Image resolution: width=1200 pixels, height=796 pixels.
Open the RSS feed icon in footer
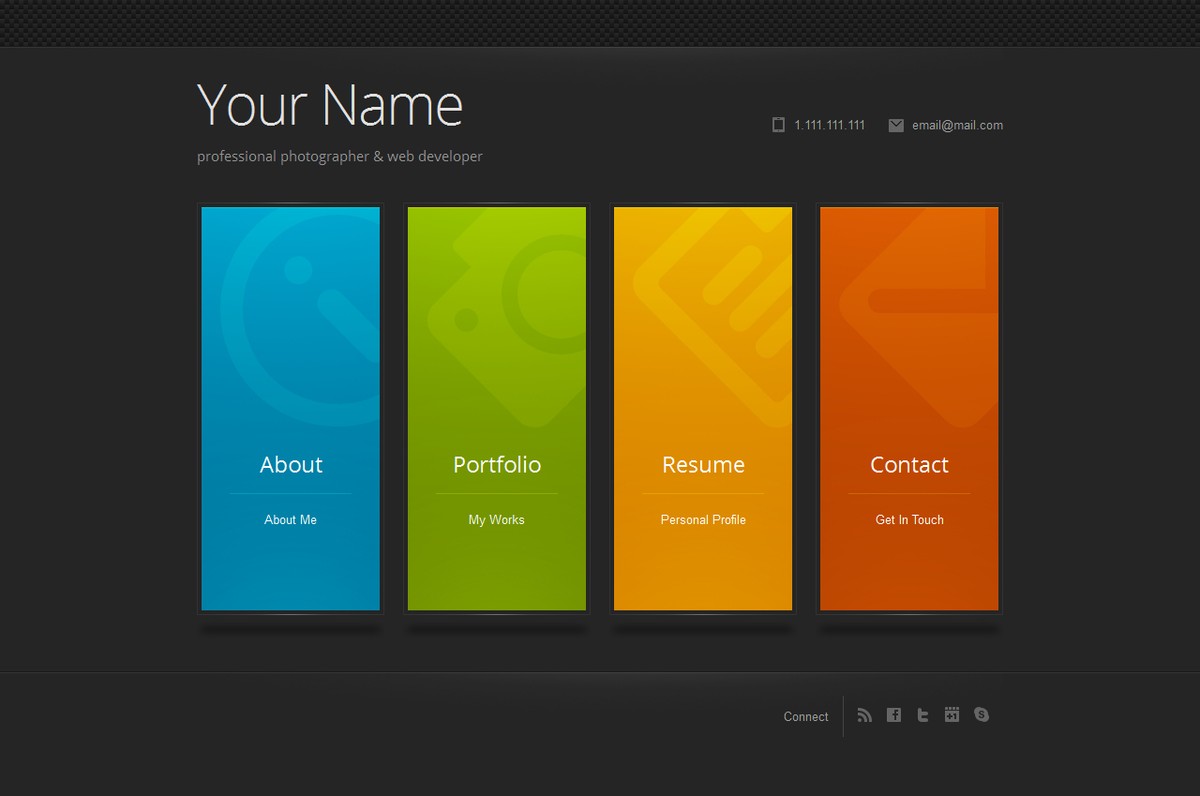(865, 715)
